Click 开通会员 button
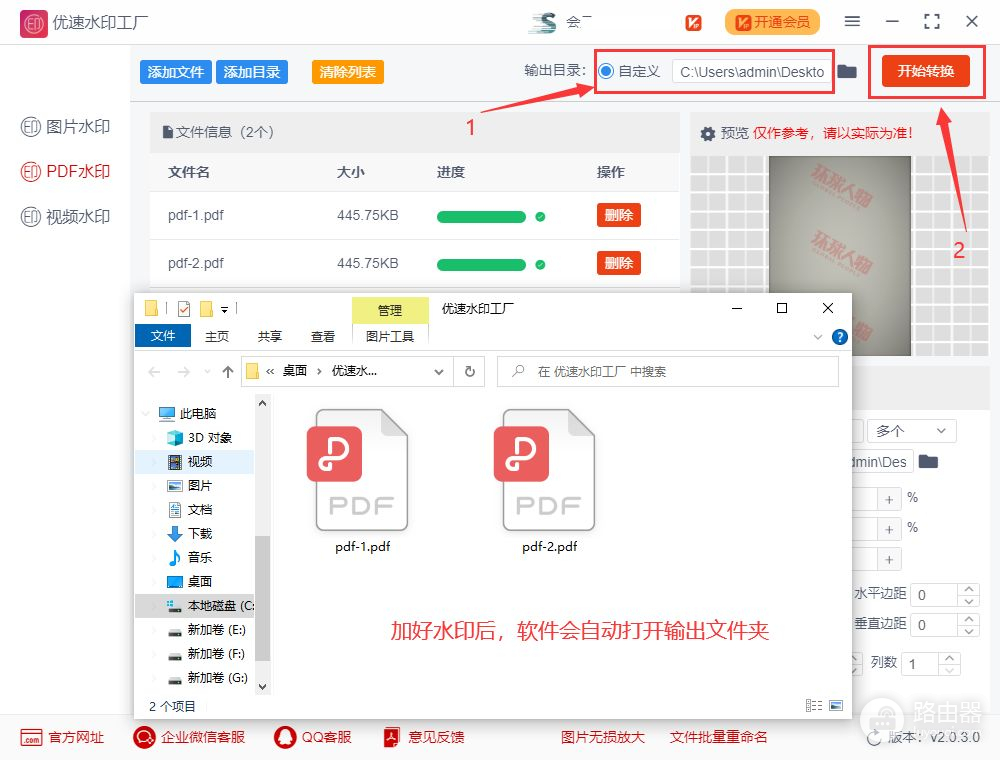The image size is (1000, 760). pyautogui.click(x=772, y=22)
